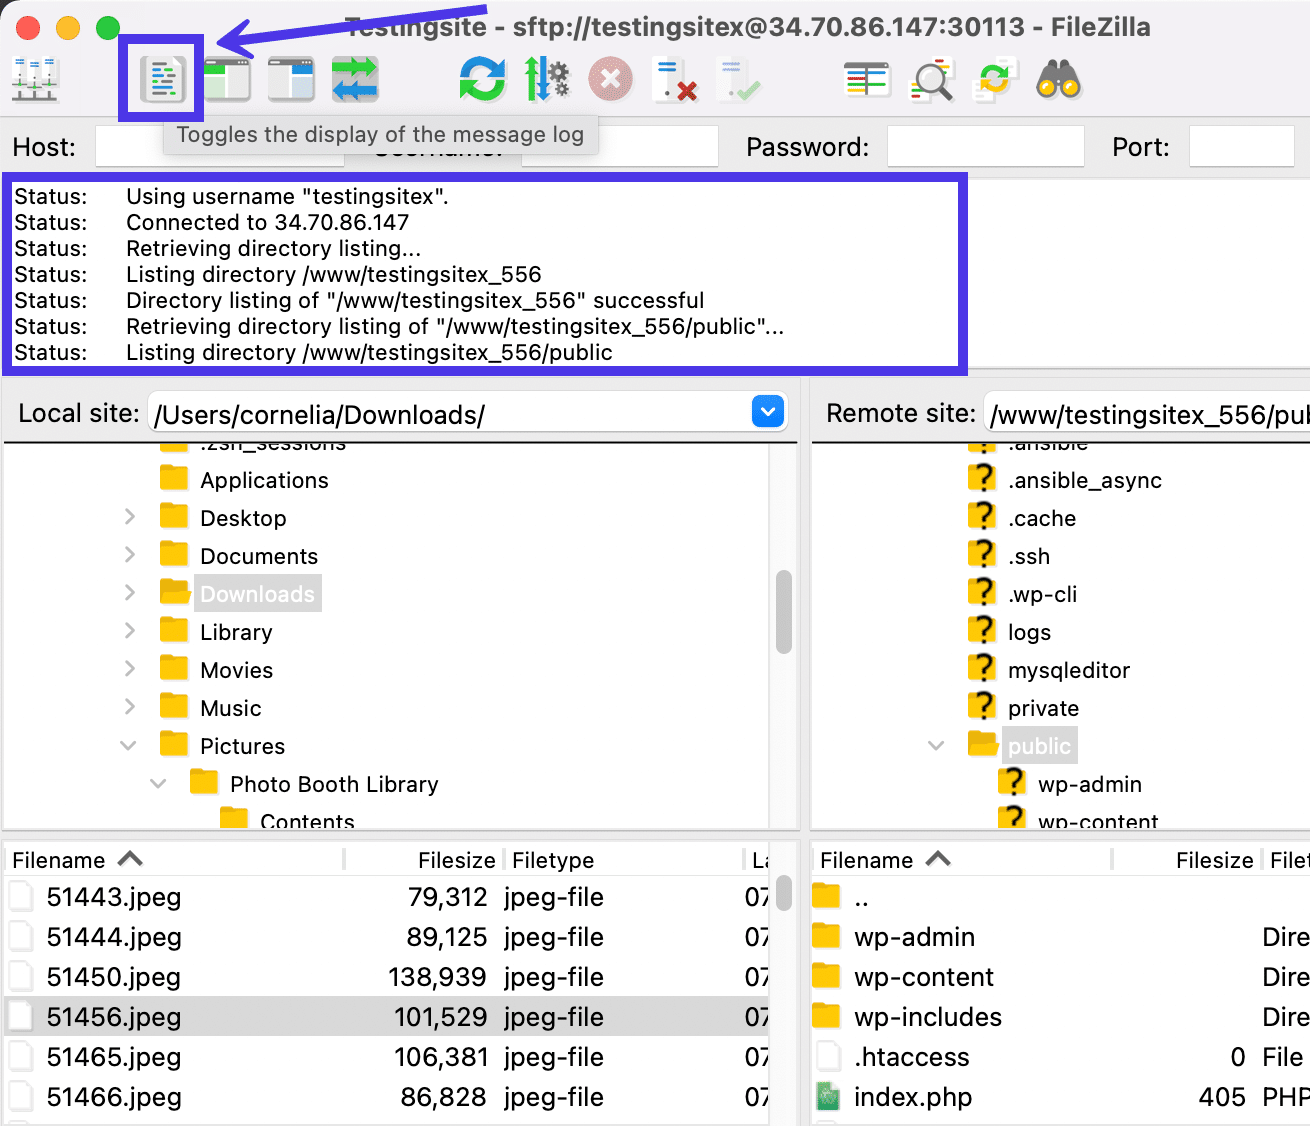Click the Password input field

click(984, 146)
